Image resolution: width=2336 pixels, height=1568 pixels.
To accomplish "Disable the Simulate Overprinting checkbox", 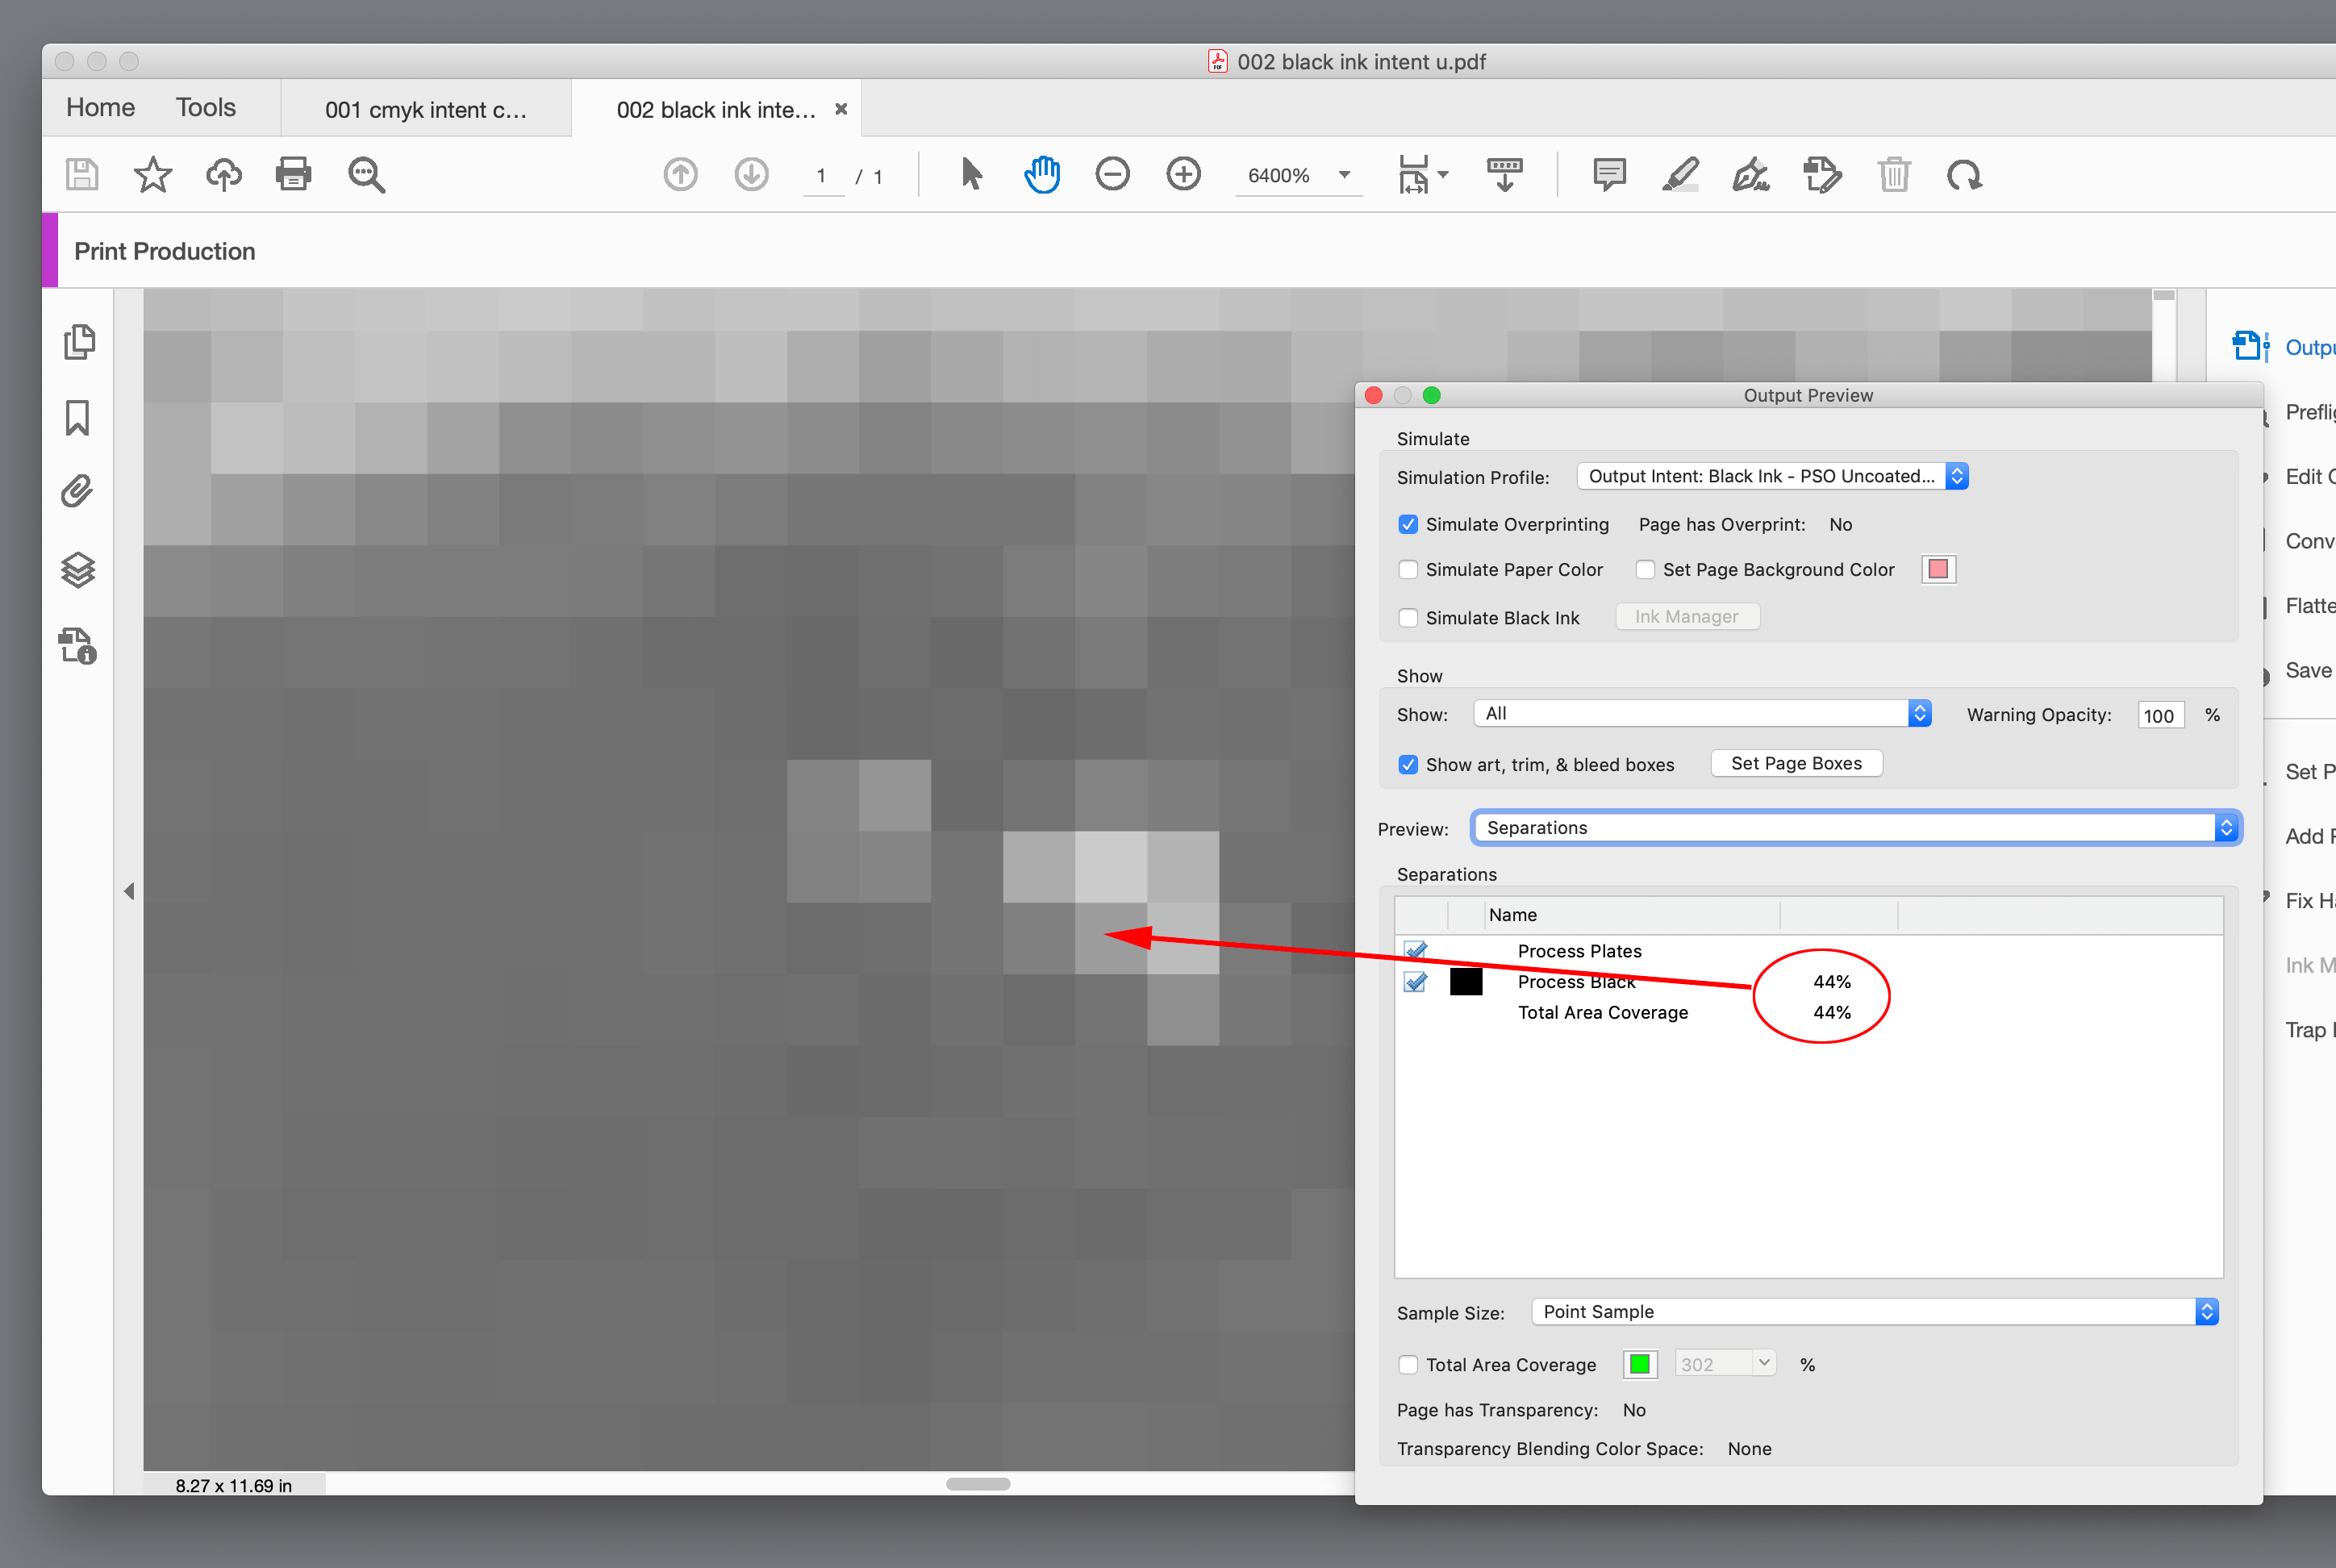I will click(x=1408, y=524).
